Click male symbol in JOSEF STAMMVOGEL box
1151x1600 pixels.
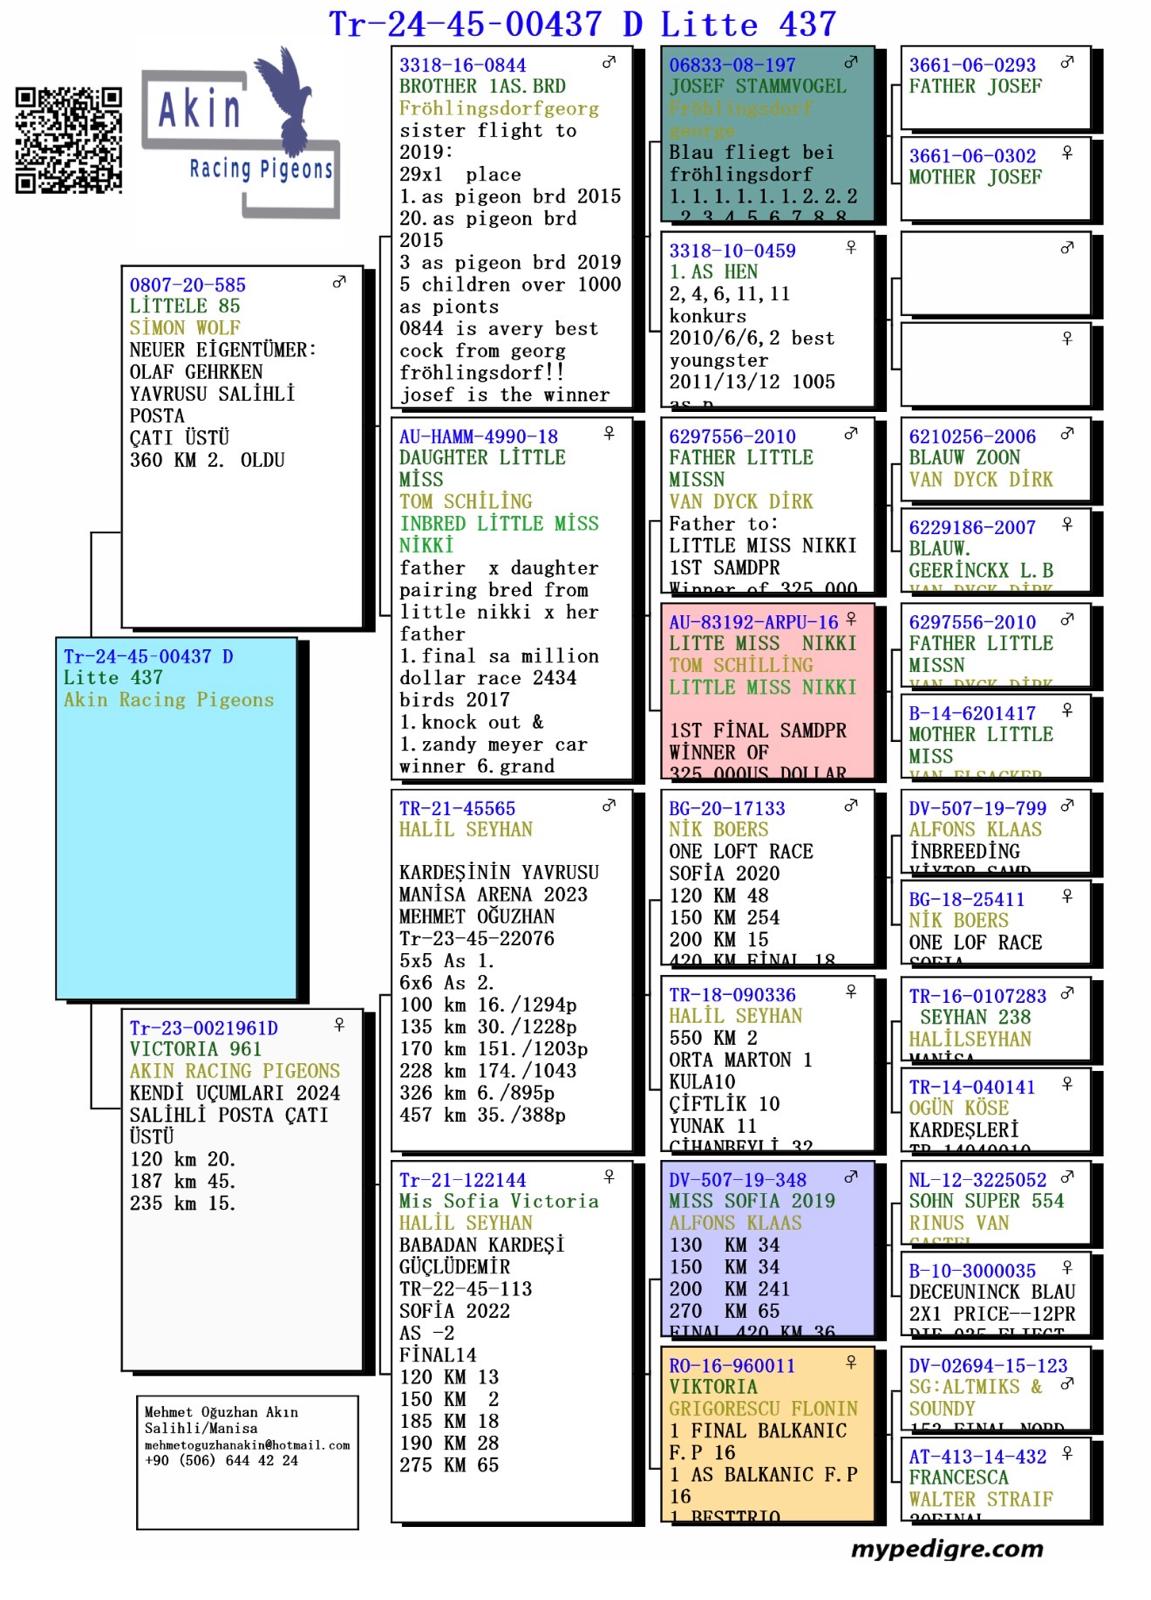tap(851, 63)
